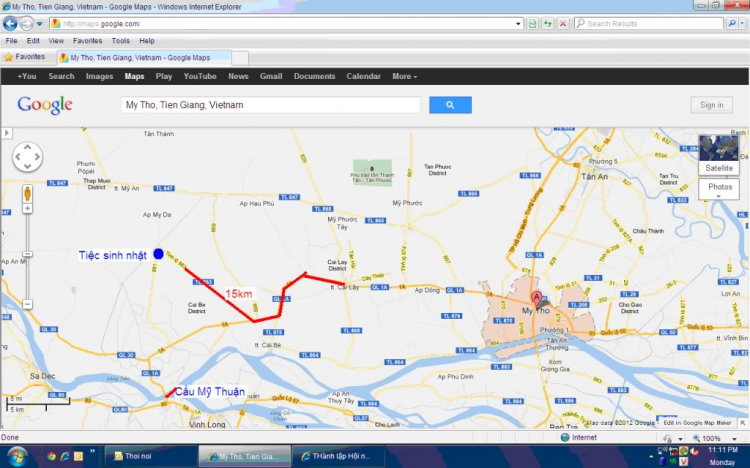Click the compatibility view icon
Viewport: 750px width, 468px height.
pyautogui.click(x=532, y=23)
